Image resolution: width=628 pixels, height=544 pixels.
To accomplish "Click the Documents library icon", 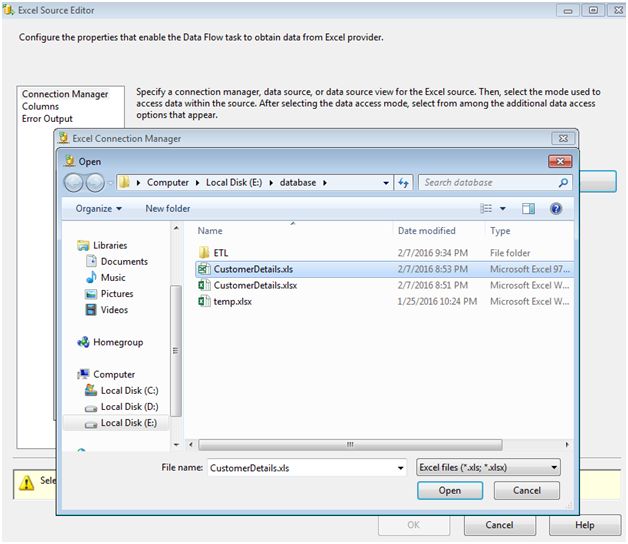I will 91,261.
